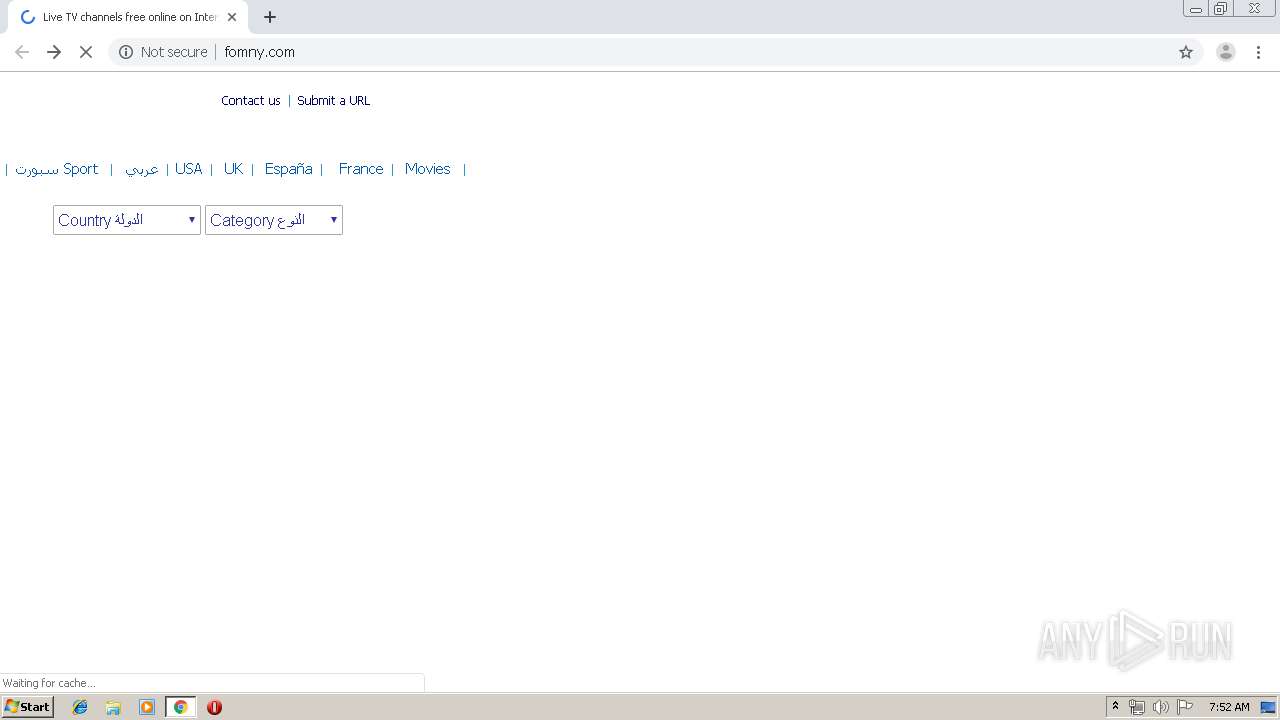Screen dimensions: 1280x720
Task: Browse UK channels
Action: [x=233, y=169]
